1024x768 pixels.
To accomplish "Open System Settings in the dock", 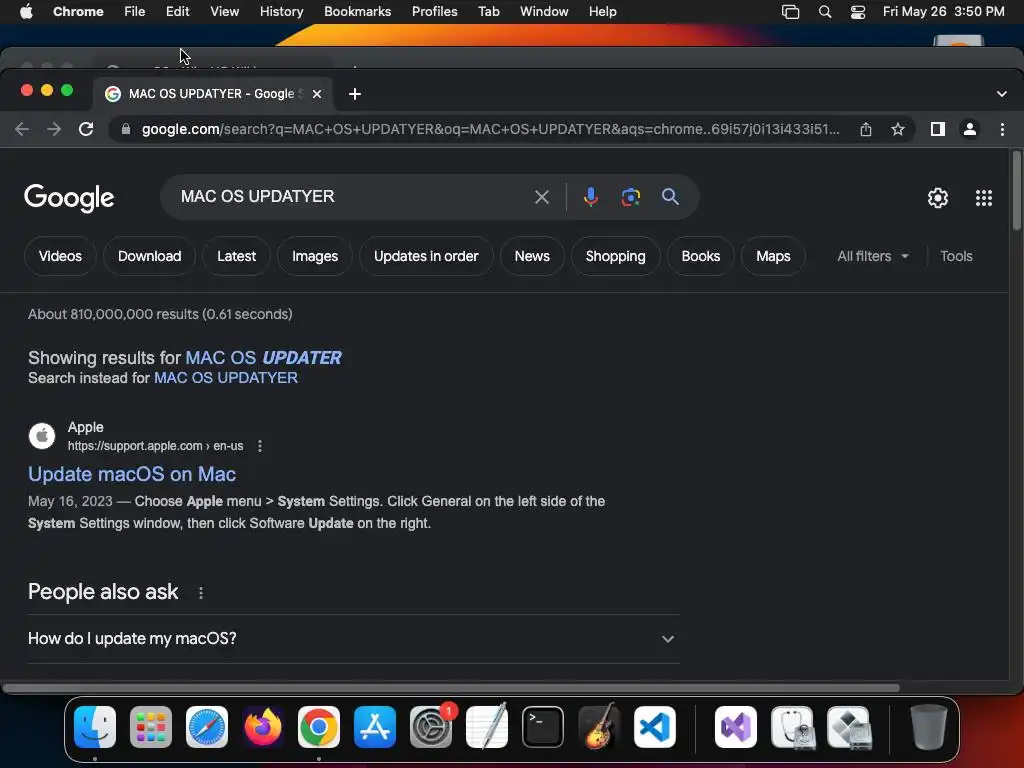I will [431, 727].
